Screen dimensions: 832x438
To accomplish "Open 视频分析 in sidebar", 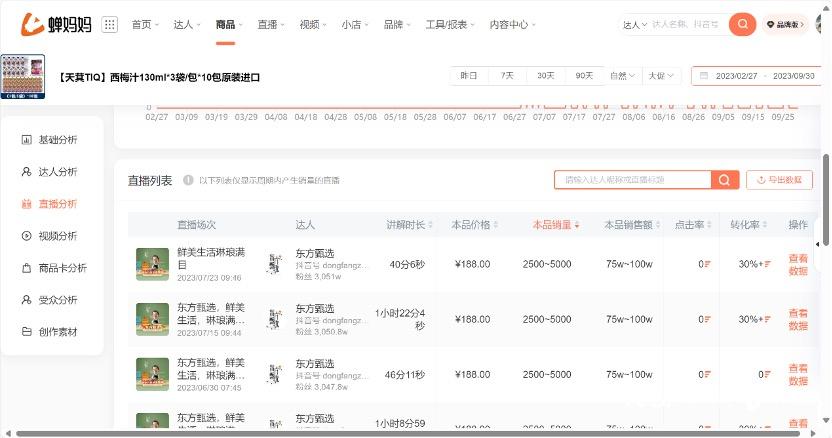I will [49, 236].
